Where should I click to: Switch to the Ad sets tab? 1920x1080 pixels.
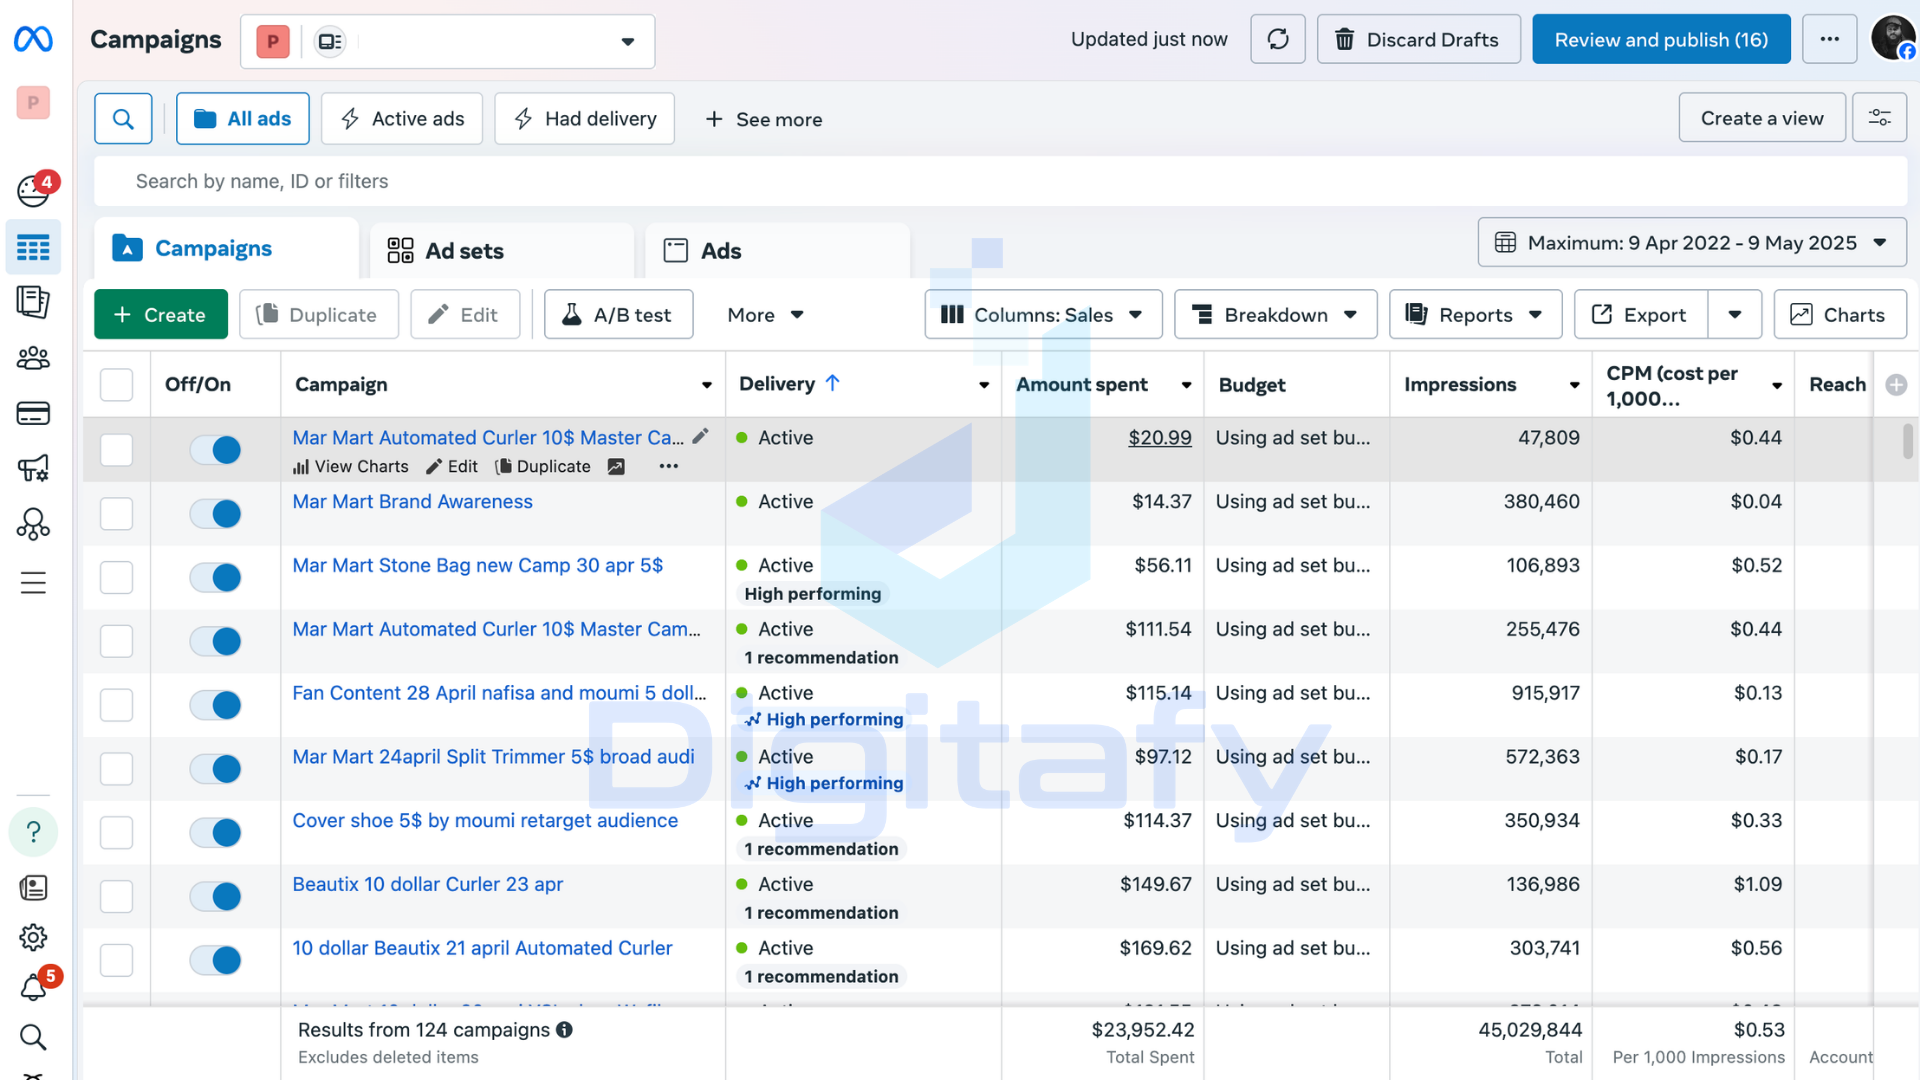[x=502, y=250]
